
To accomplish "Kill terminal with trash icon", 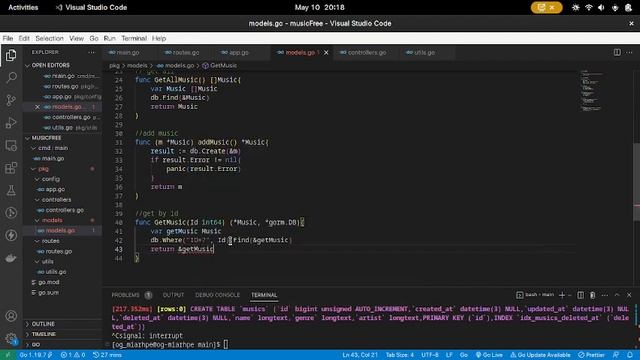I will [x=592, y=295].
